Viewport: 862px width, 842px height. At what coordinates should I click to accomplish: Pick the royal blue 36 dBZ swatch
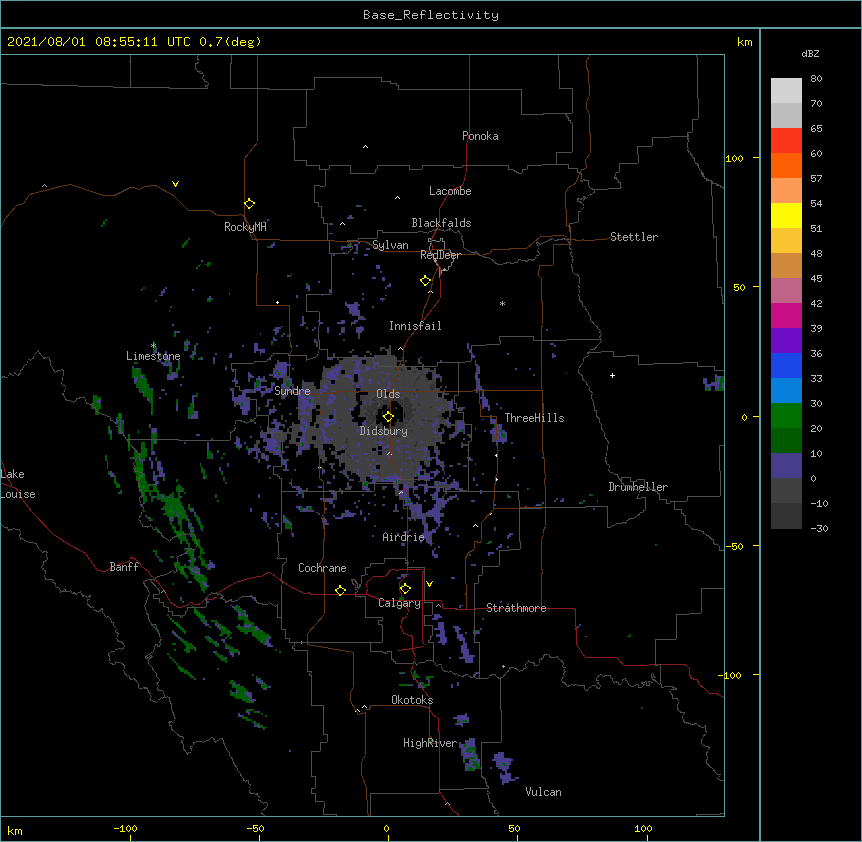(x=786, y=365)
